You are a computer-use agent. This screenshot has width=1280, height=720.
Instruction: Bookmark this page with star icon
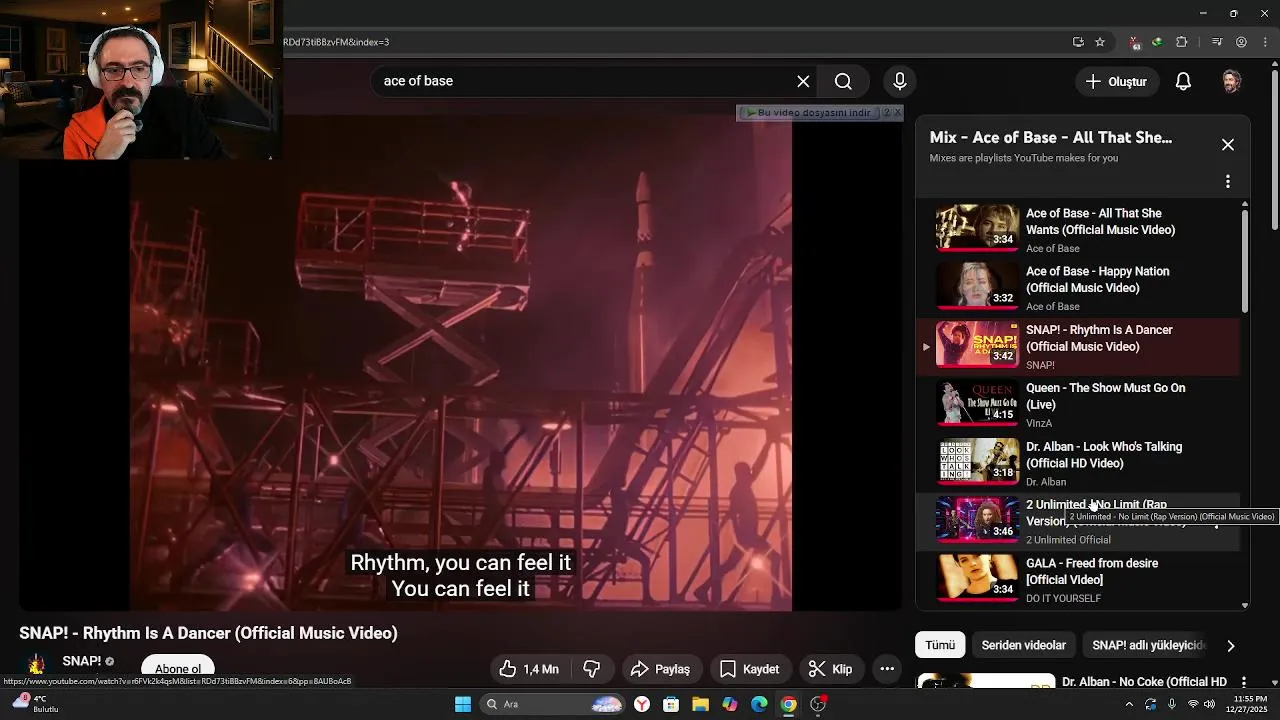tap(1100, 42)
